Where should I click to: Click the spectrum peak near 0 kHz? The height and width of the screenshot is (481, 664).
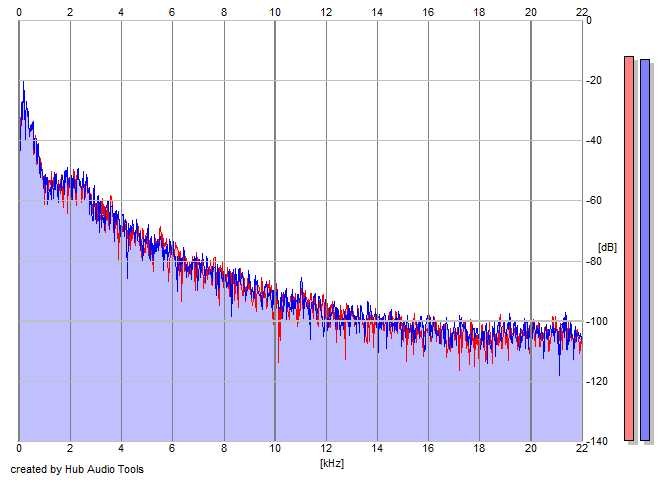(23, 82)
